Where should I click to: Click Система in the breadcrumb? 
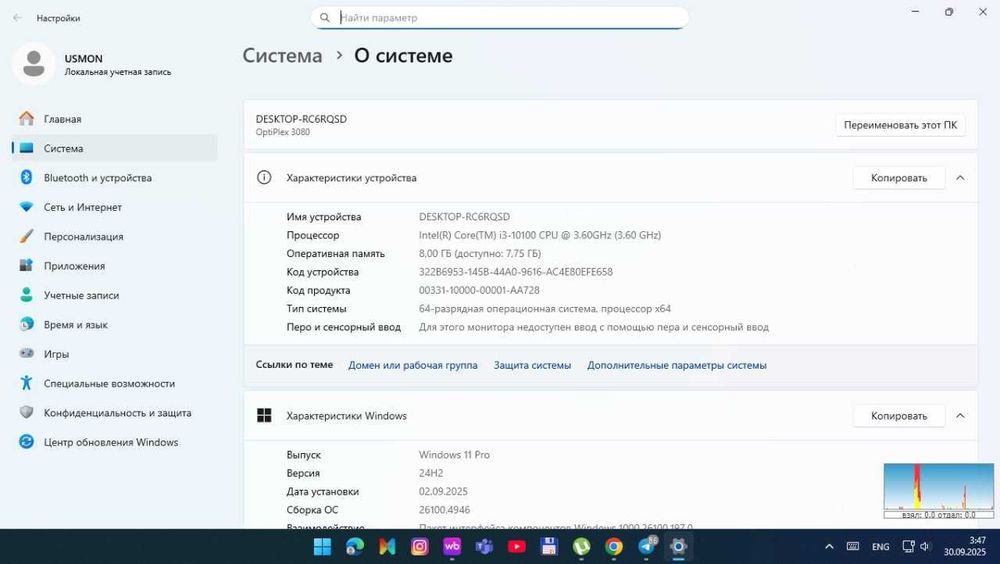[x=283, y=56]
